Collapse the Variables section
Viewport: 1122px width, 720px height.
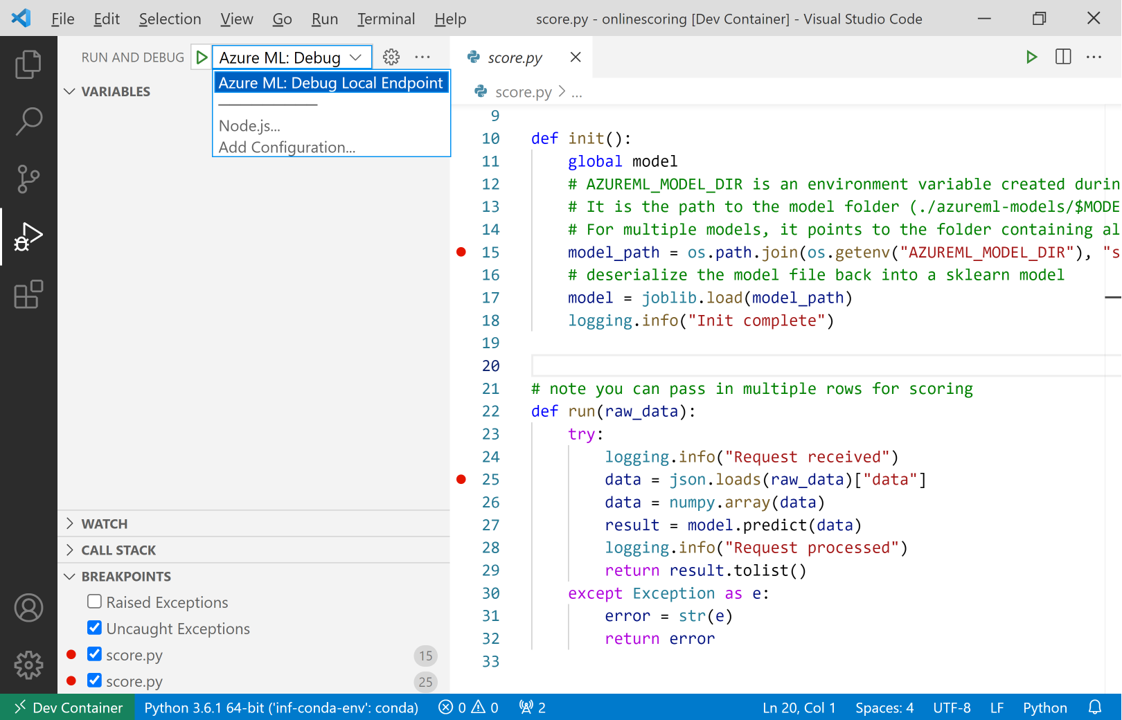point(115,92)
